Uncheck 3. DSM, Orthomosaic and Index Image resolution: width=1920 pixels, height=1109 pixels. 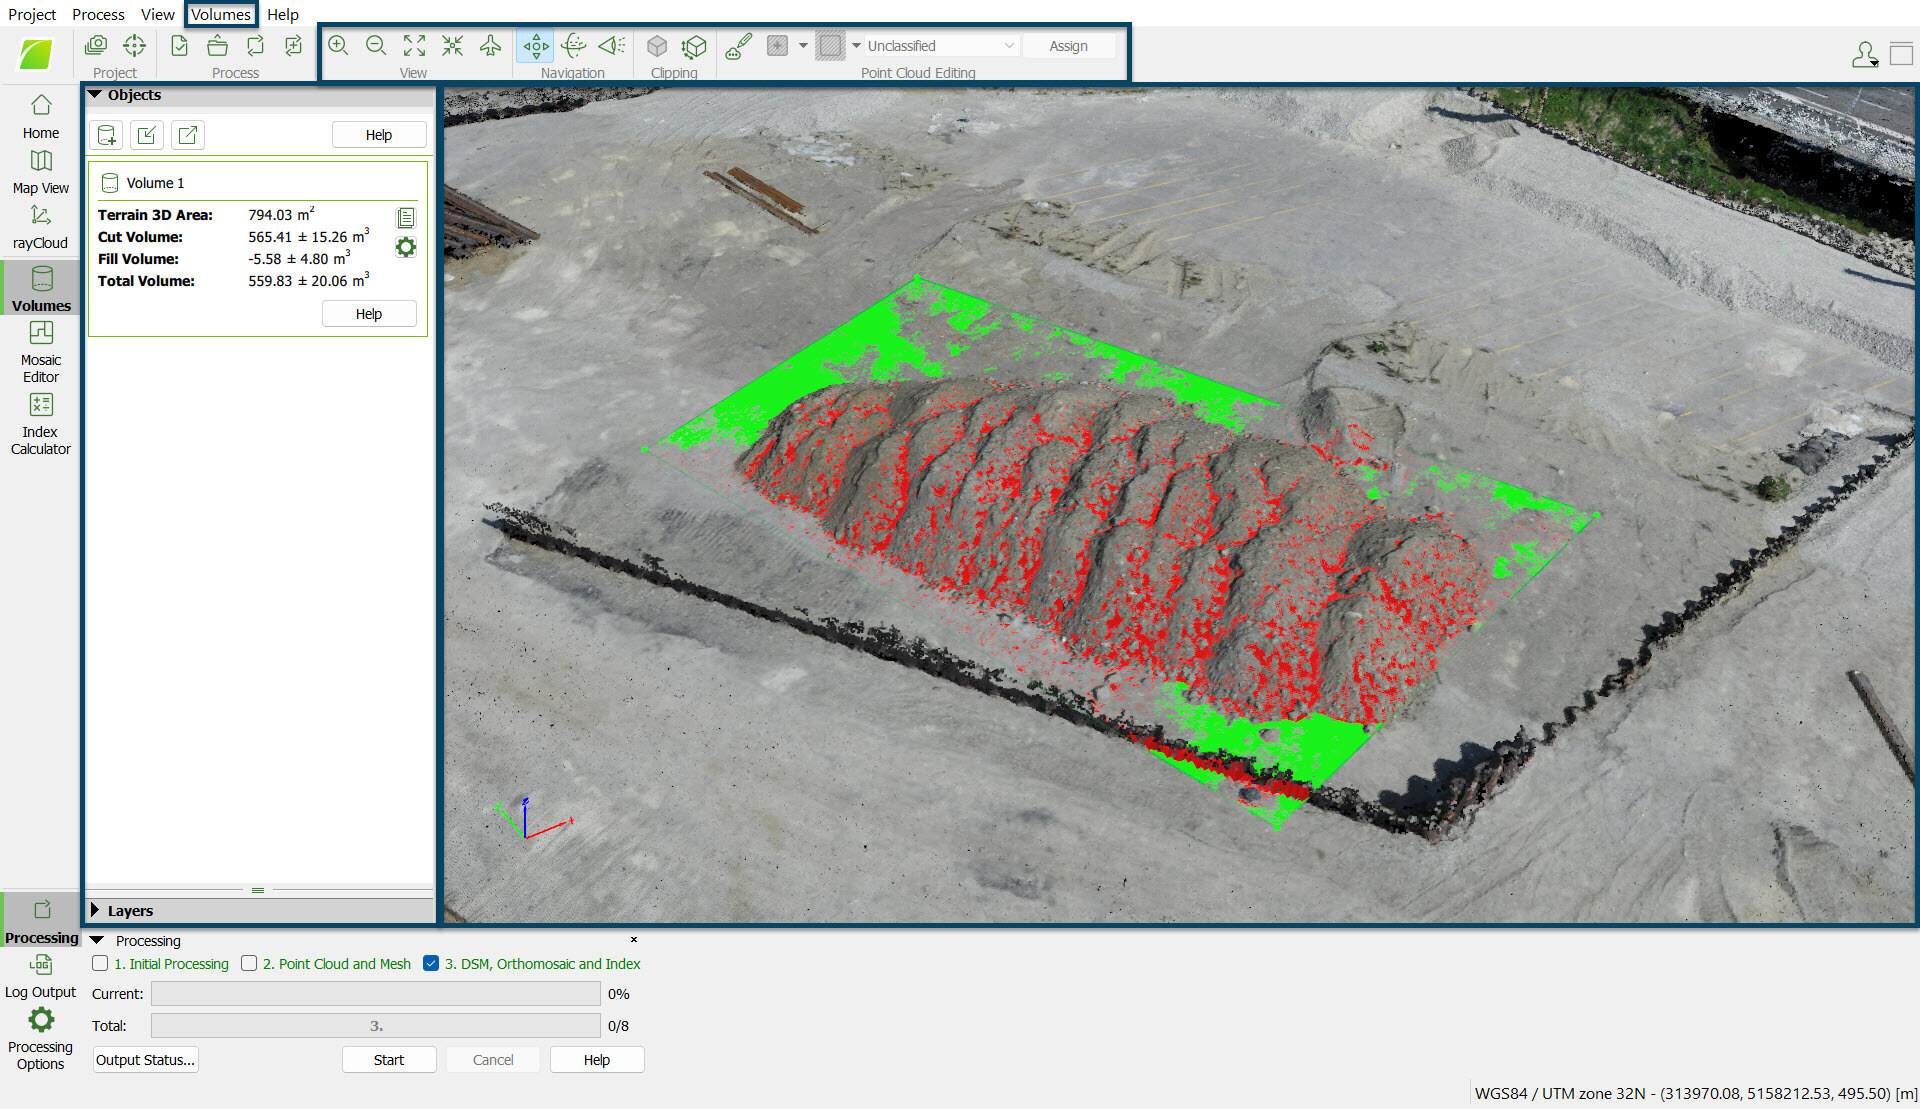click(431, 963)
